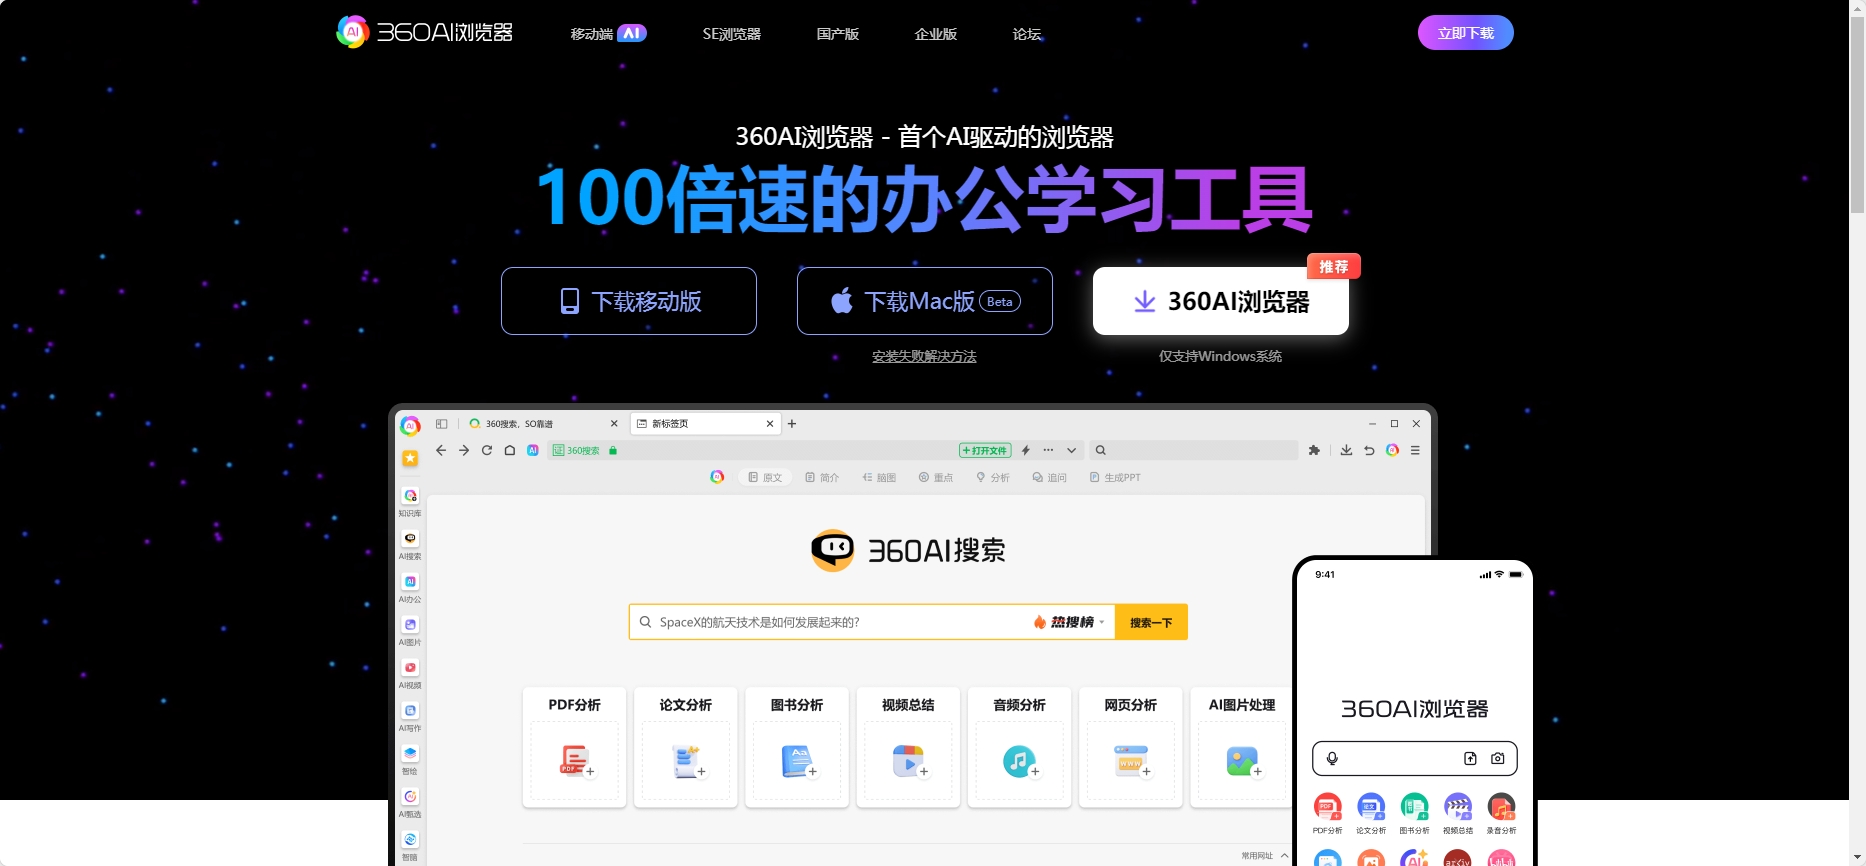Viewport: 1866px width, 866px height.
Task: Select the 脑图 toolbar option
Action: pos(879,477)
